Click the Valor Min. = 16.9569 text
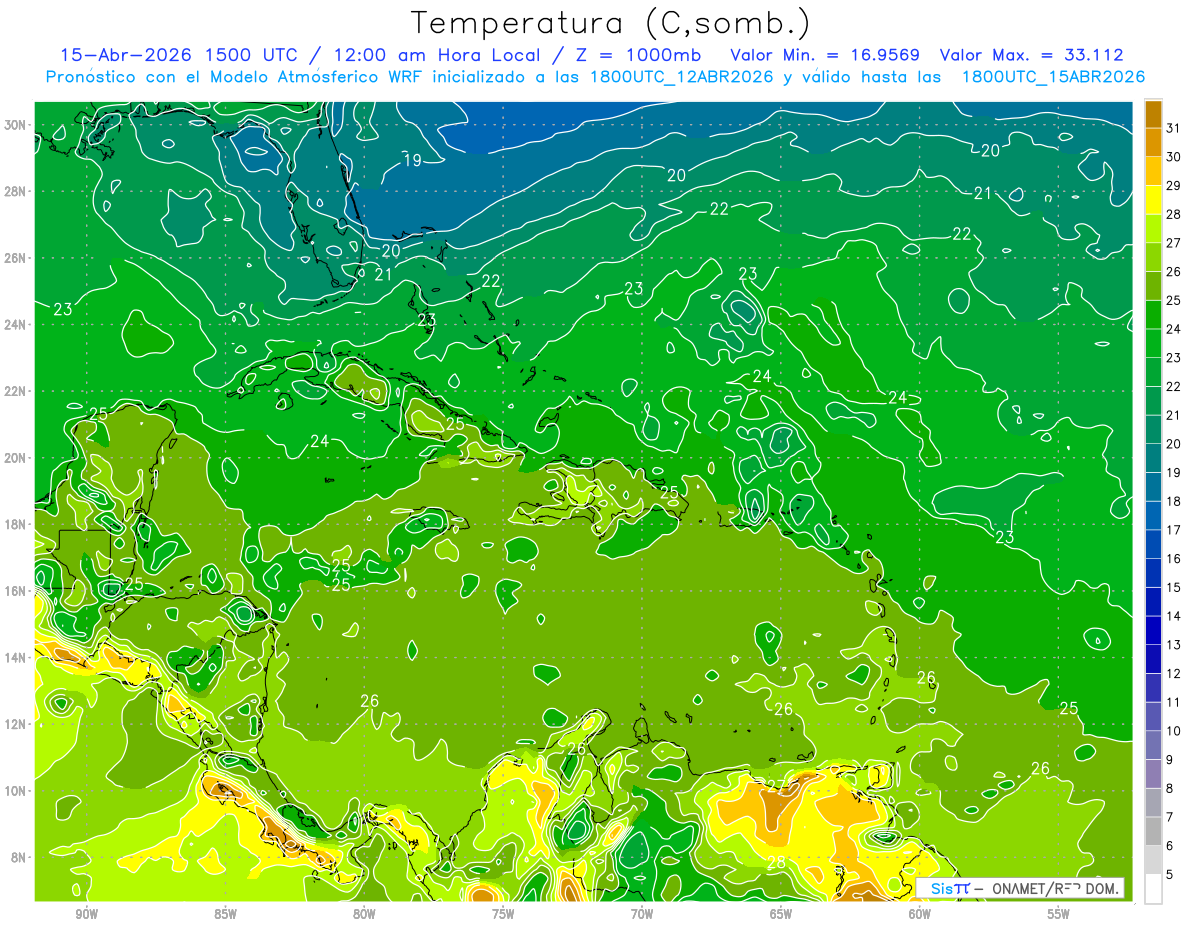Viewport: 1200px width, 927px height. coord(825,55)
